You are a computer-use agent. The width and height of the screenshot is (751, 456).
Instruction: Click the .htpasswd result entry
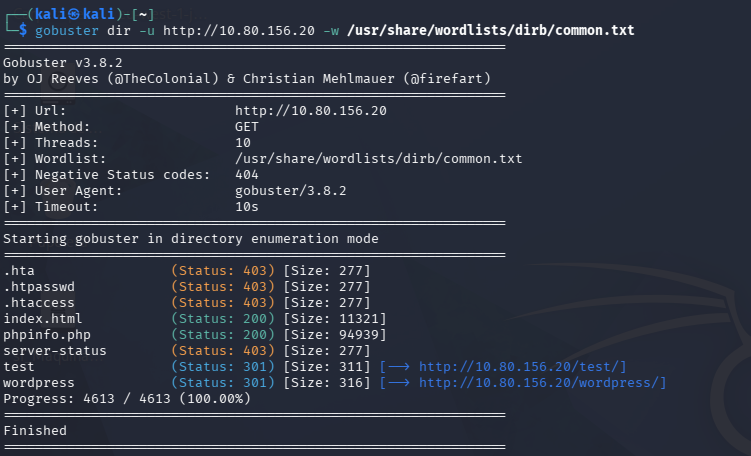point(38,287)
